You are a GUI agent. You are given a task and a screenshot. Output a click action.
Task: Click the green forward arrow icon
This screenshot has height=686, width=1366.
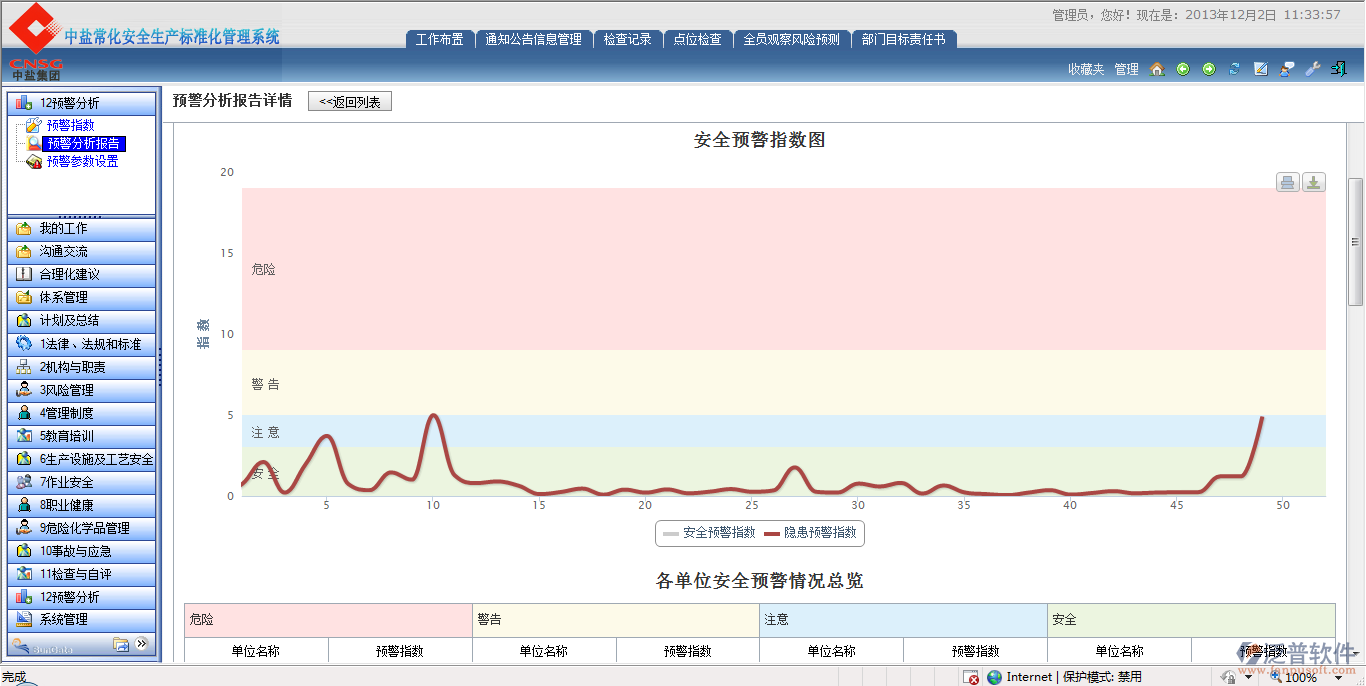click(x=1209, y=69)
